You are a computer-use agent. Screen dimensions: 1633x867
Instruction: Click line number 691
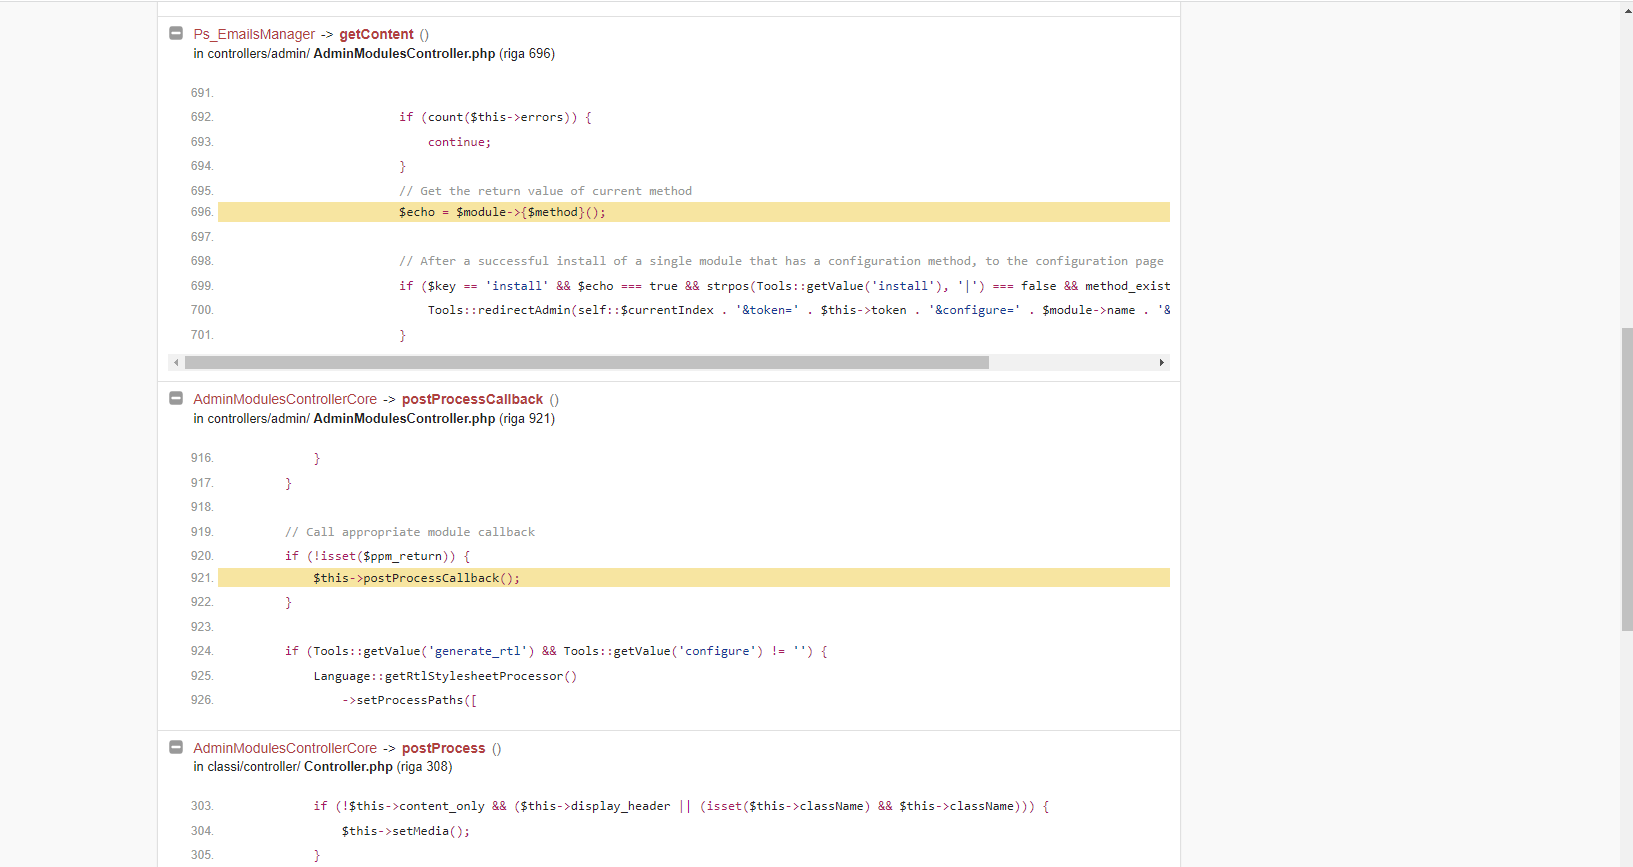[202, 93]
